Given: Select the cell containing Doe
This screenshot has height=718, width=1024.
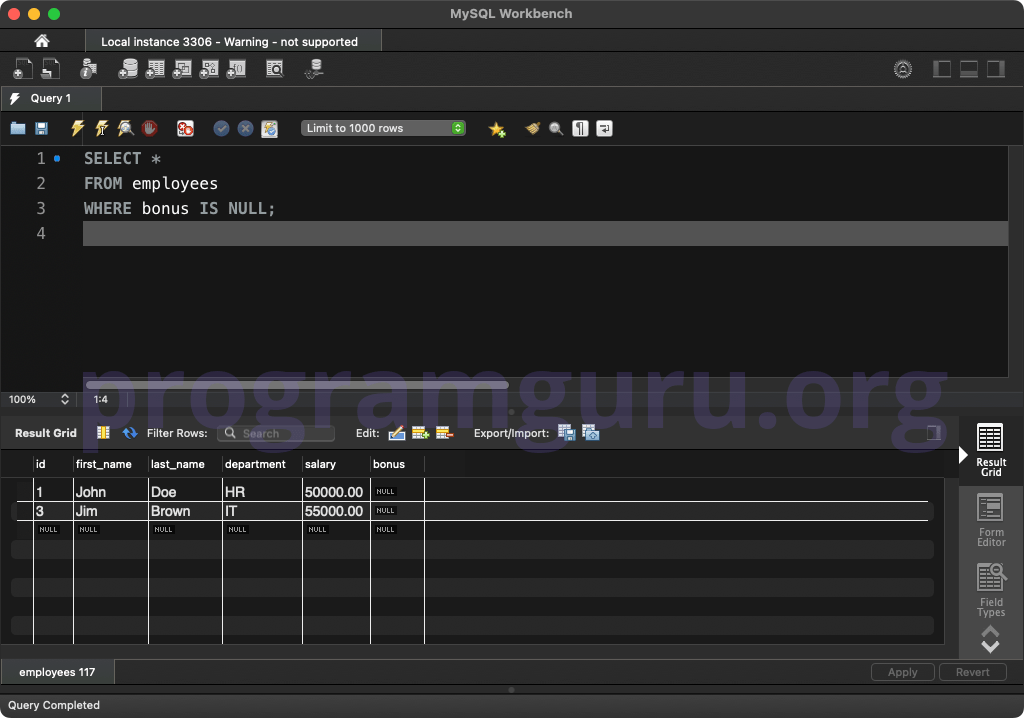Looking at the screenshot, I should [x=185, y=492].
